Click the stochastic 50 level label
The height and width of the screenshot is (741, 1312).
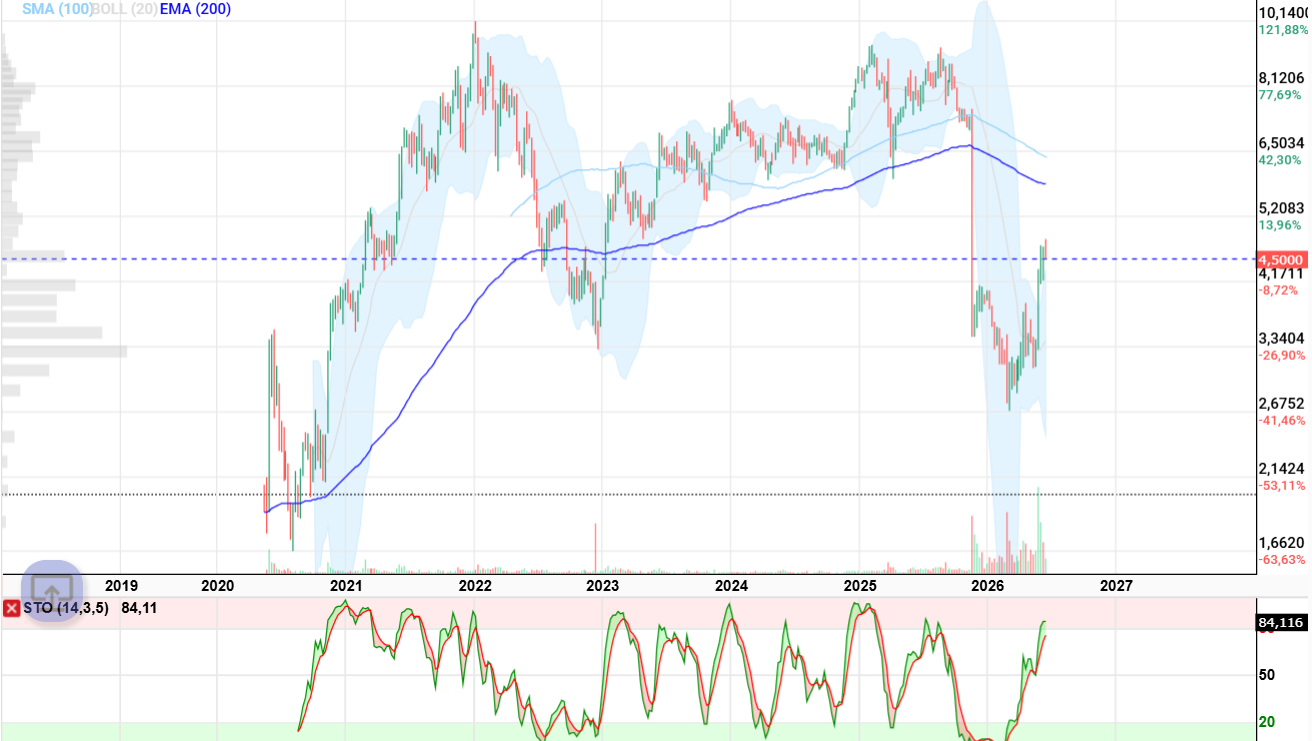[x=1266, y=675]
